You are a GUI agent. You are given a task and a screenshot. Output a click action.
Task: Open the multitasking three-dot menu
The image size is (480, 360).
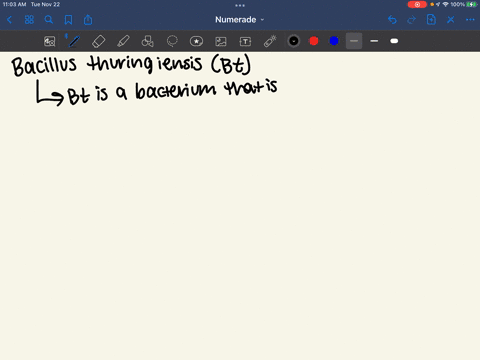pos(240,5)
